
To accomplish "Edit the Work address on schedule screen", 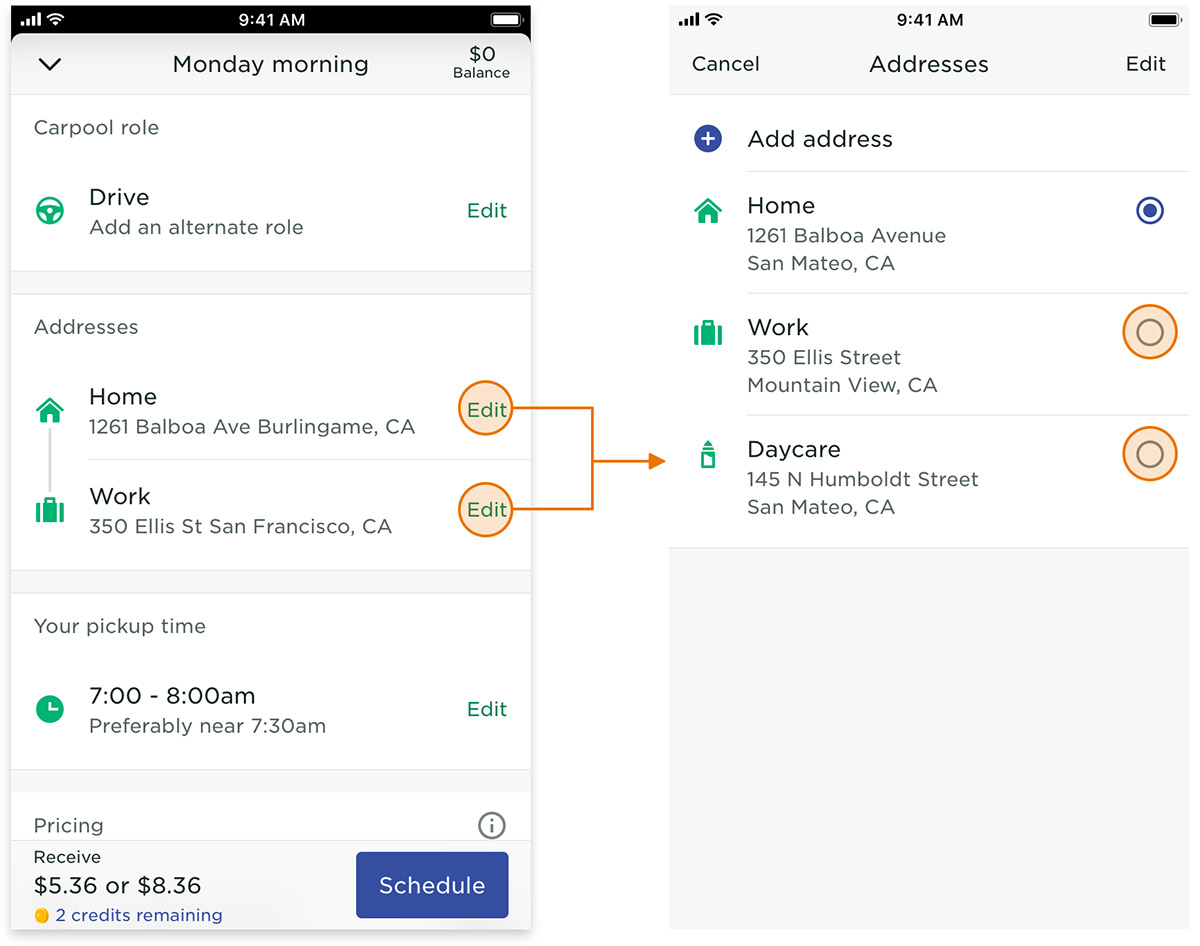I will (486, 510).
